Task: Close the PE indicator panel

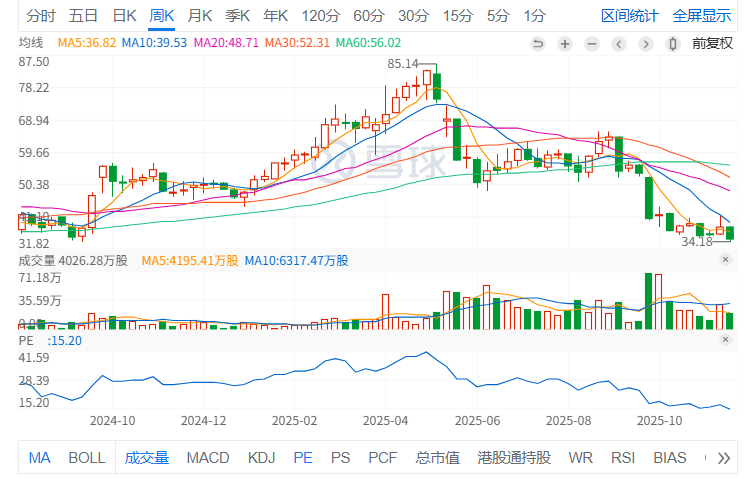Action: coord(726,340)
